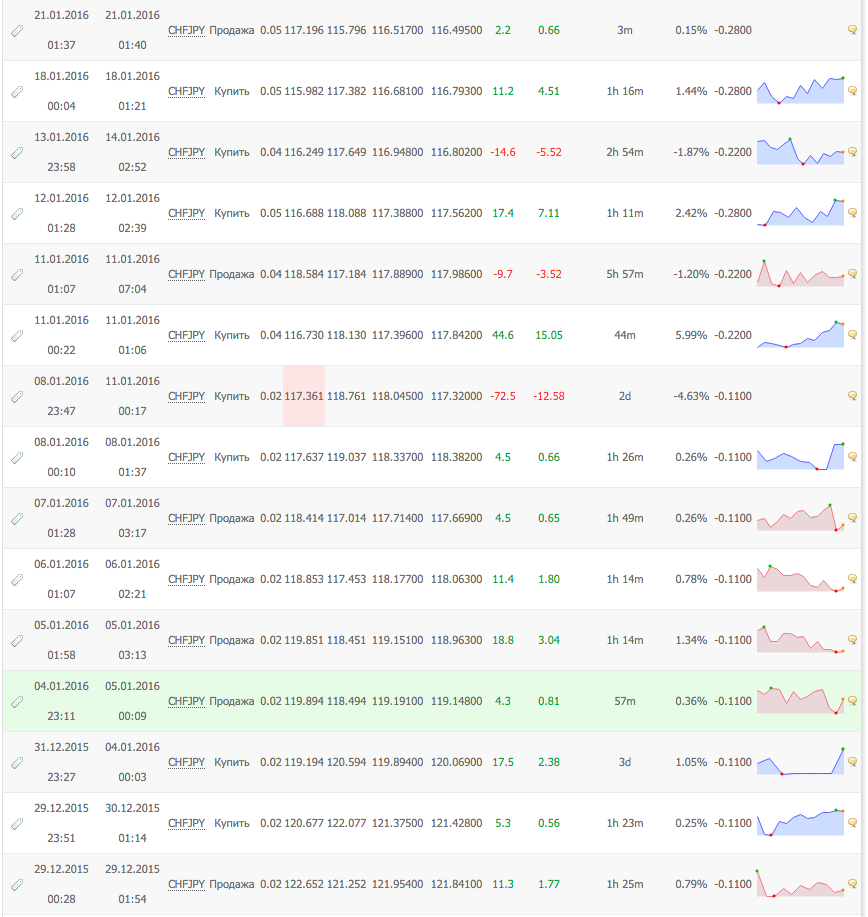Viewport: 868px width, 917px height.
Task: View mini chart of the 06.01.2016 trade
Action: tap(800, 578)
